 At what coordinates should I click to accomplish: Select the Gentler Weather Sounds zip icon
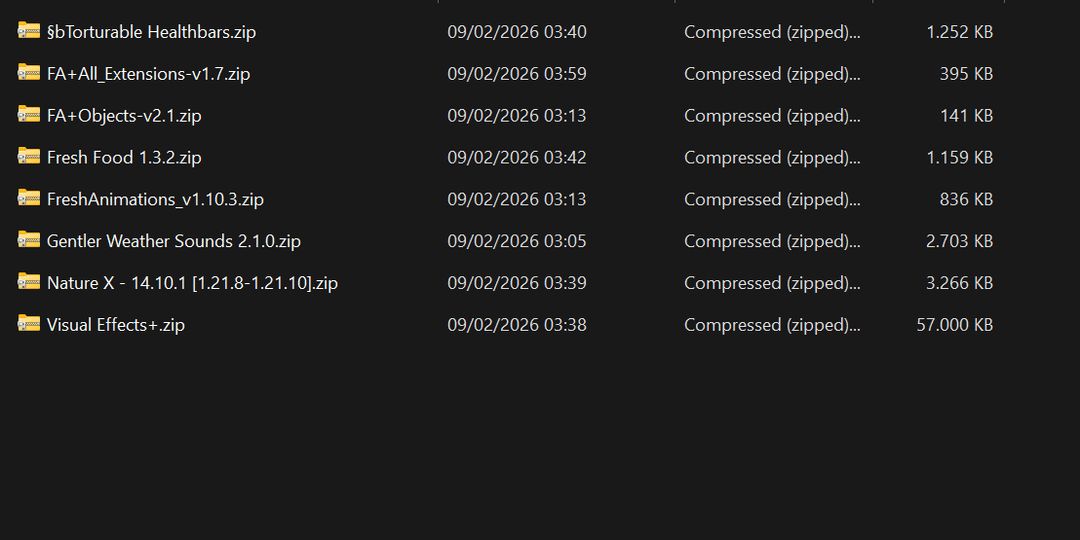[x=28, y=241]
